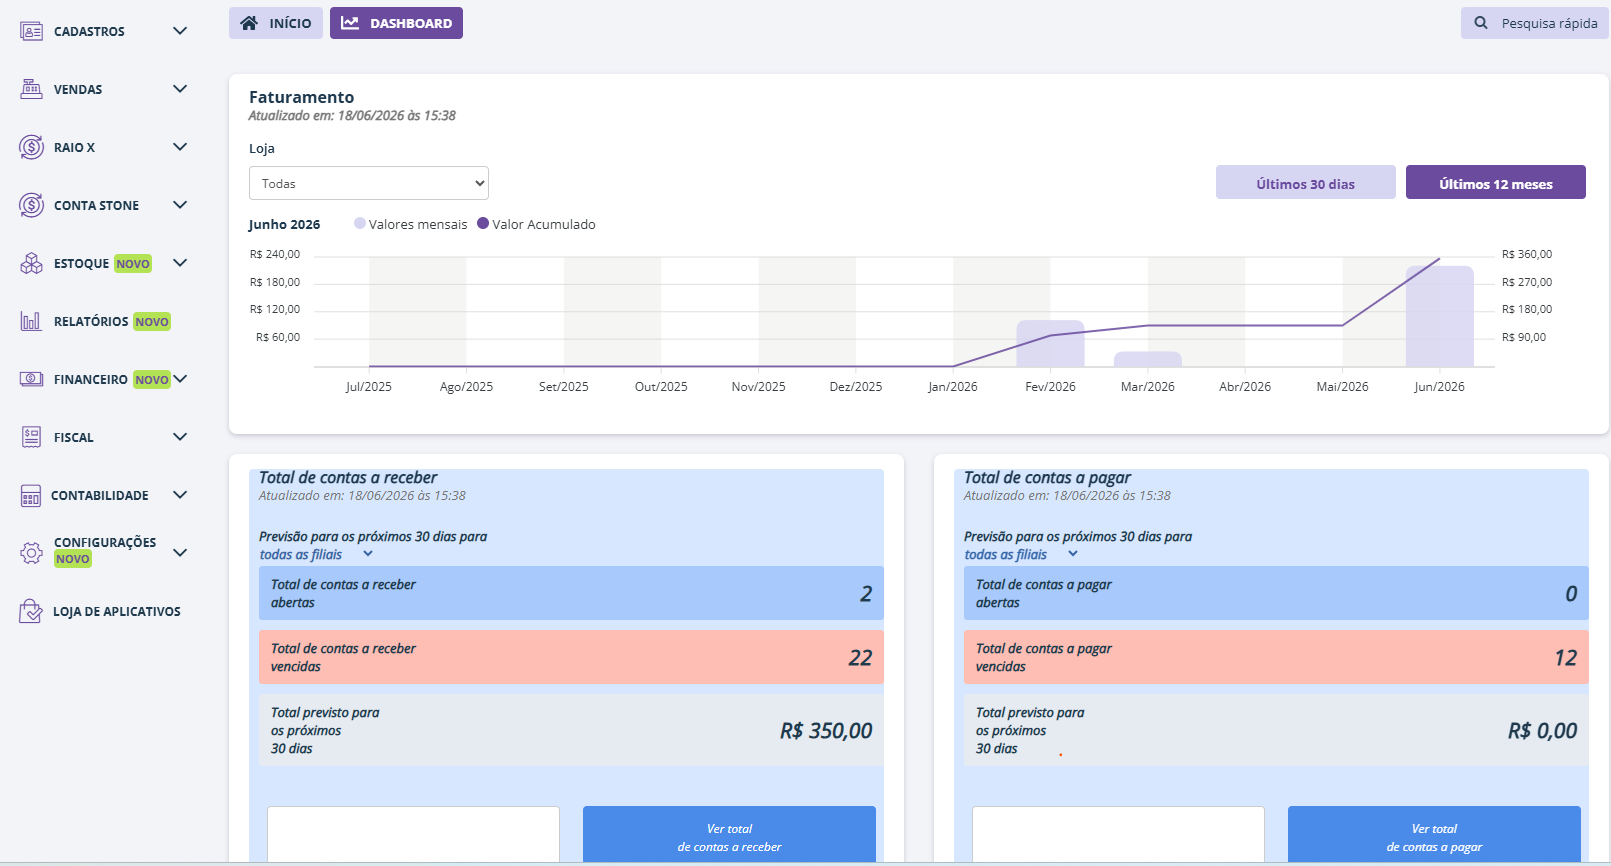This screenshot has height=866, width=1611.
Task: Click the Mar/2026 chart bar
Action: (x=1148, y=359)
